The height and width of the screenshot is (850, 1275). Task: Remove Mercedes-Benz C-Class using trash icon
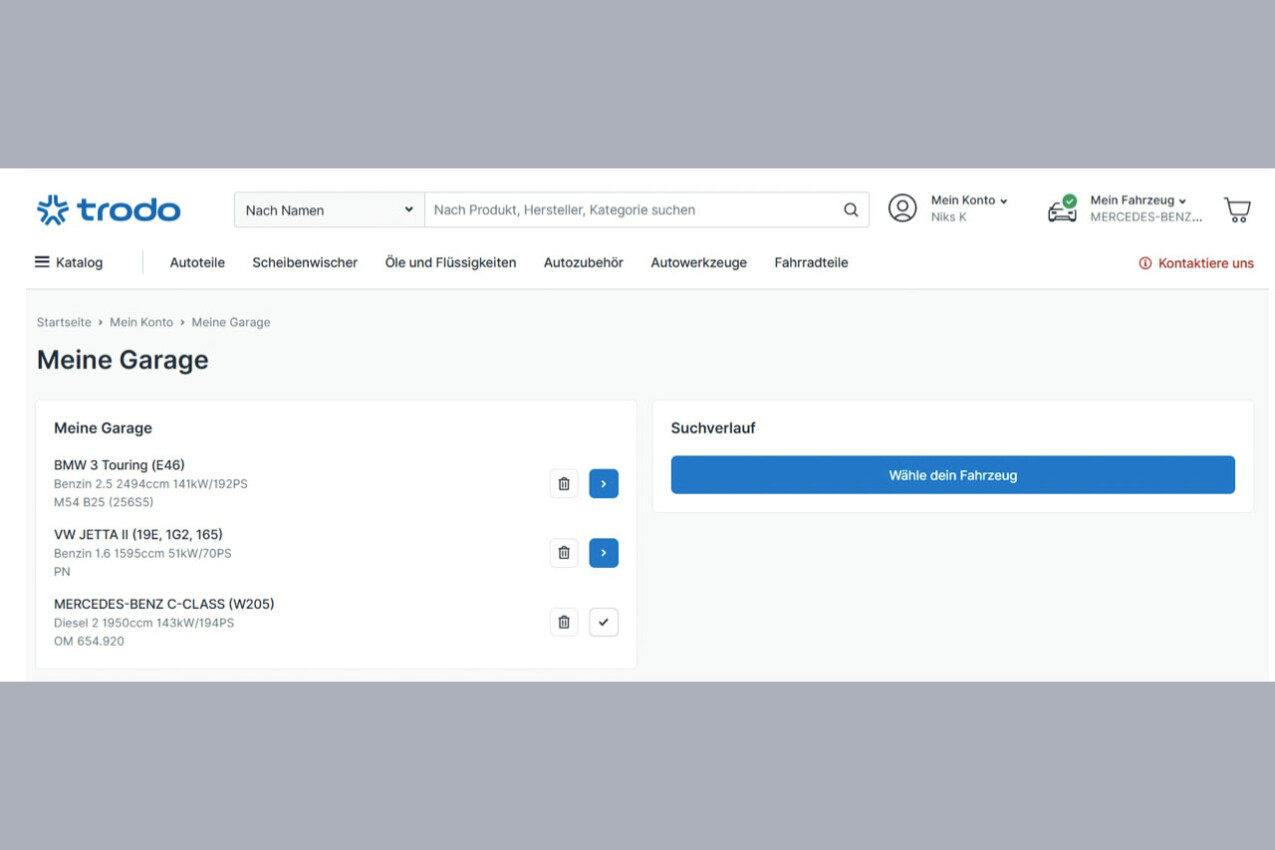click(x=564, y=622)
